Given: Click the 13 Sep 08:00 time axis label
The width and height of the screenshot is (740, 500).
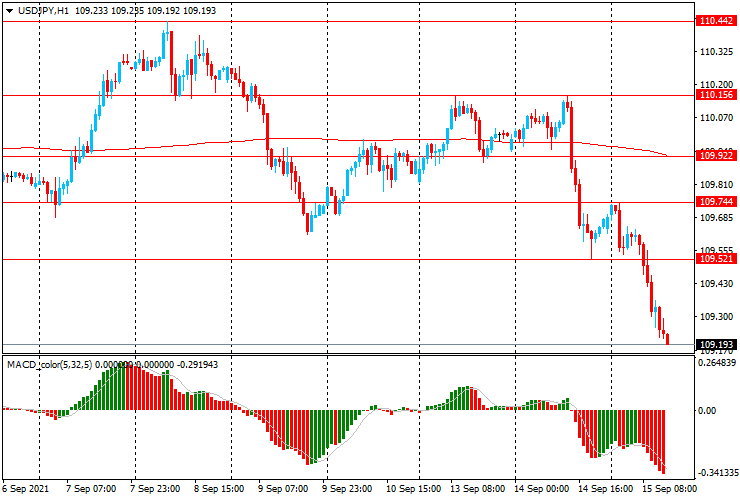Looking at the screenshot, I should pyautogui.click(x=478, y=488).
